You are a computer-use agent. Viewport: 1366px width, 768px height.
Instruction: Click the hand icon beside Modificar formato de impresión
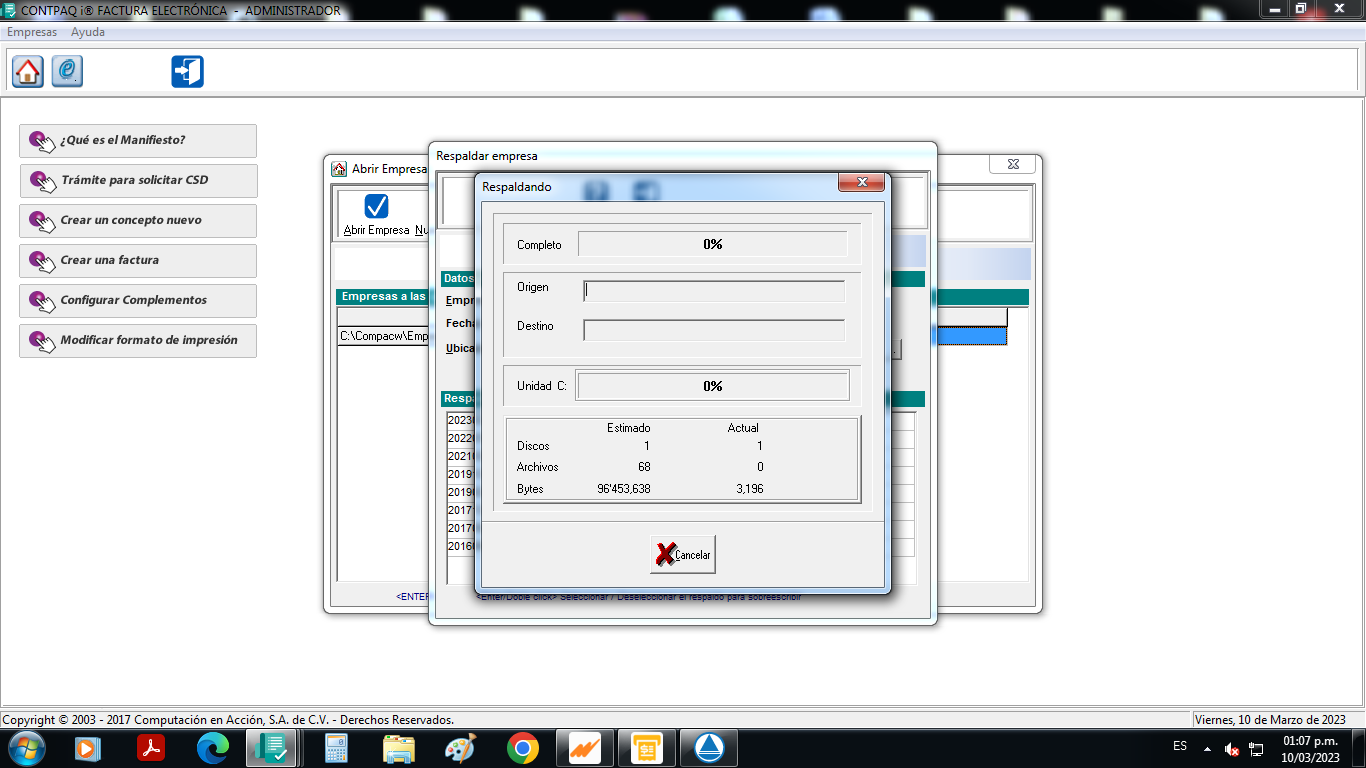(42, 341)
